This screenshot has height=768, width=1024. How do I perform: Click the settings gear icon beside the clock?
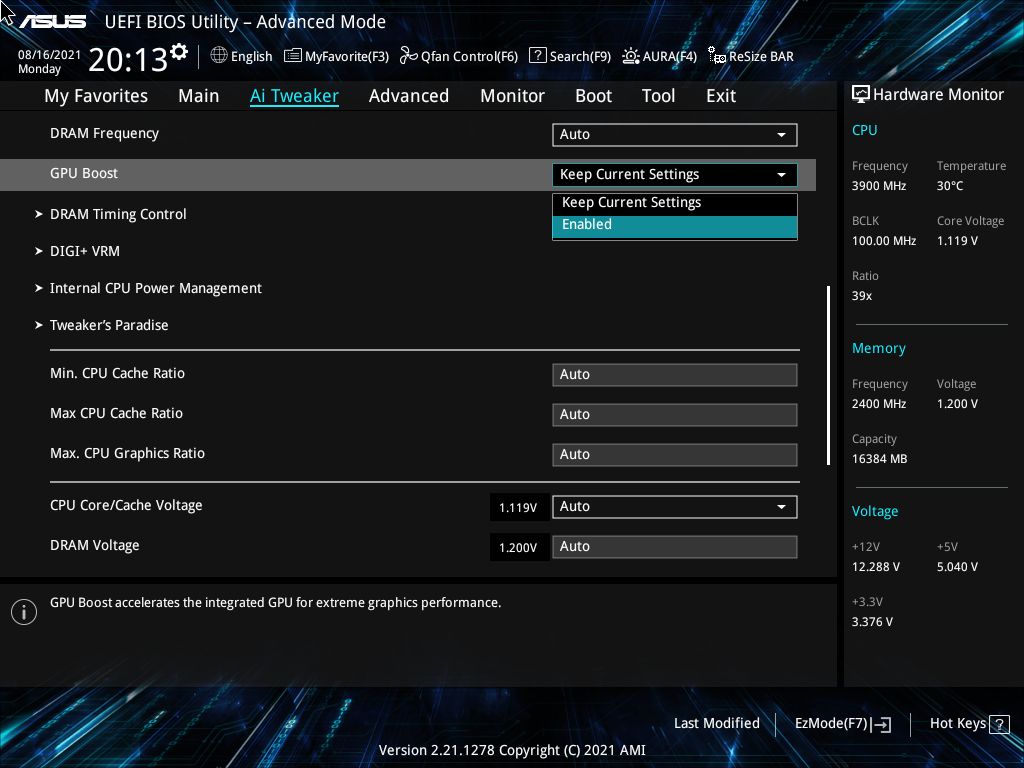(179, 52)
